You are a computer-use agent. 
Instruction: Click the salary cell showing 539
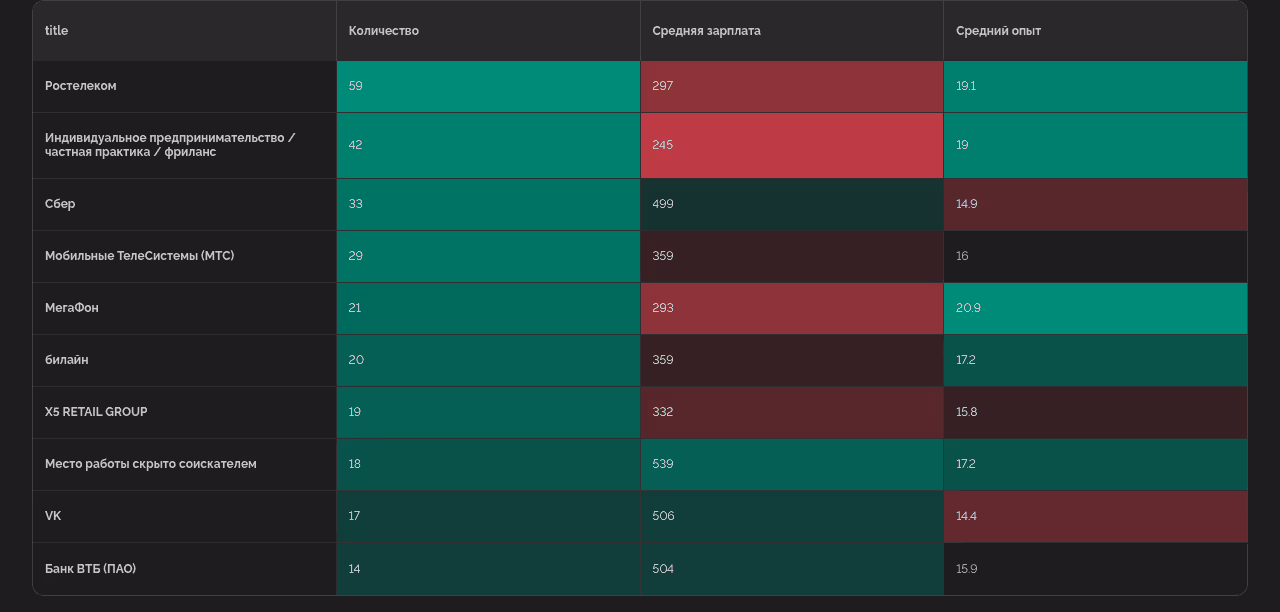(x=791, y=464)
